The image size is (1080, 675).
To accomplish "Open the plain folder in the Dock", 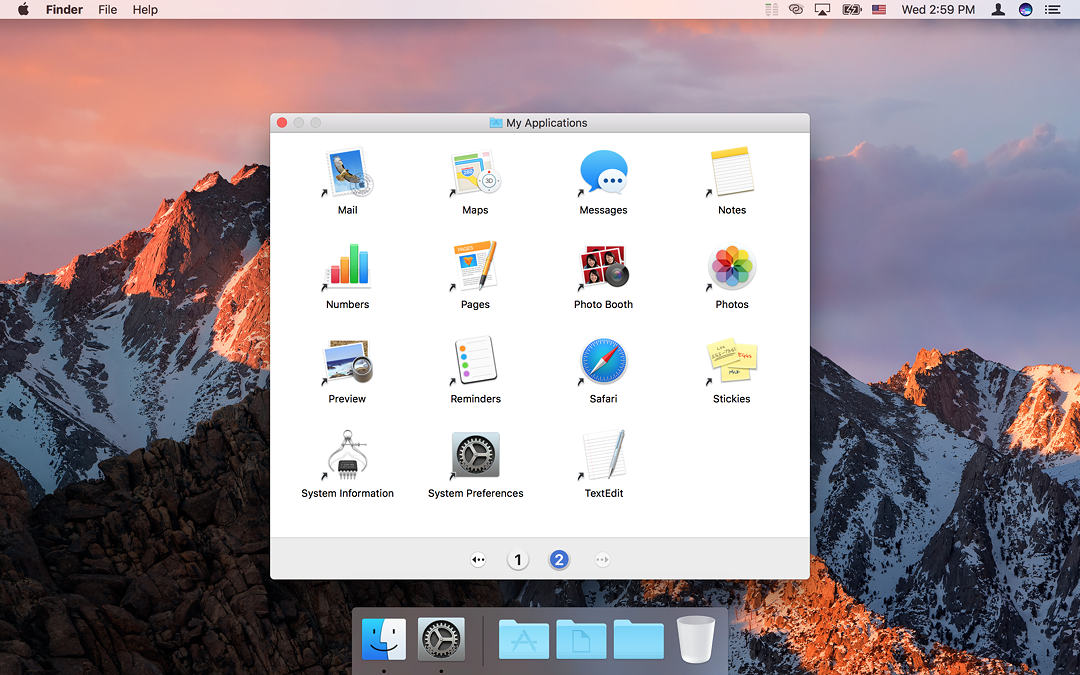I will (x=638, y=639).
